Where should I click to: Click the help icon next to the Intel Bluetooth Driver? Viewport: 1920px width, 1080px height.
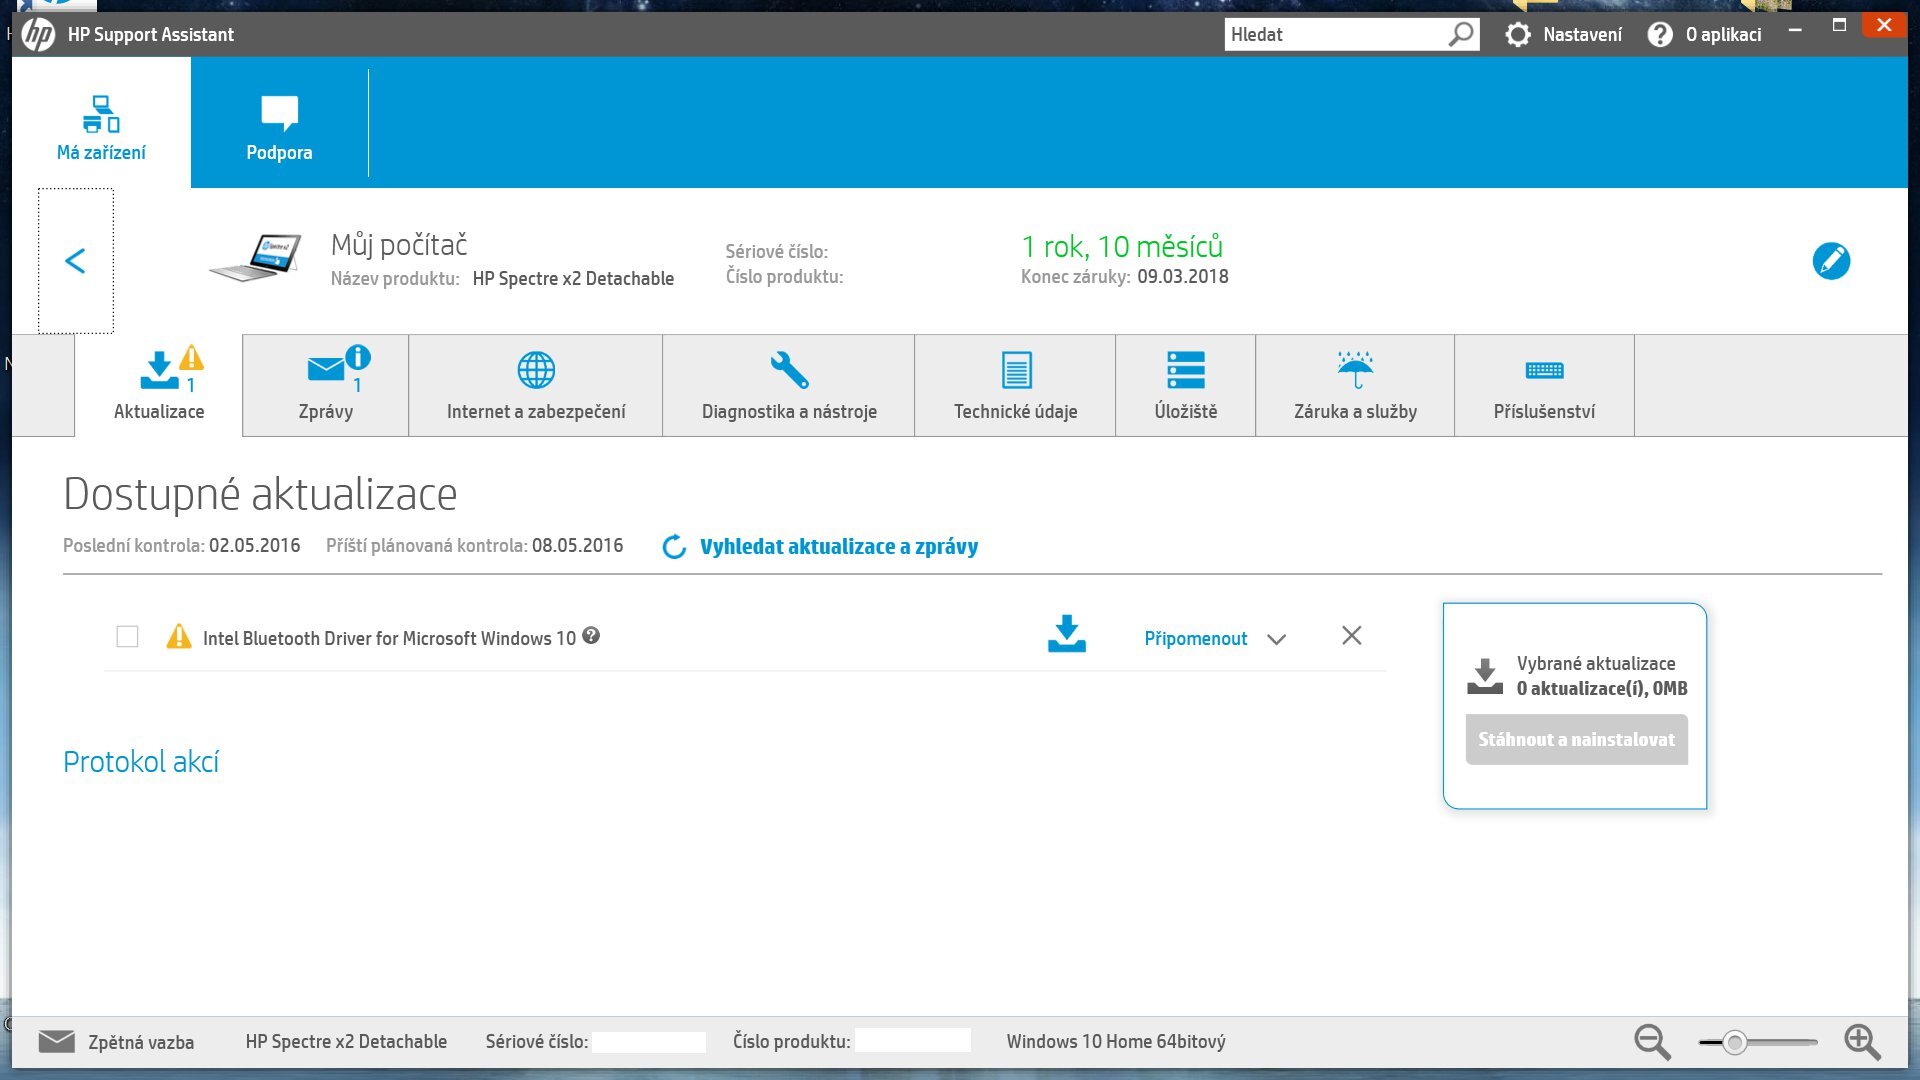[591, 635]
